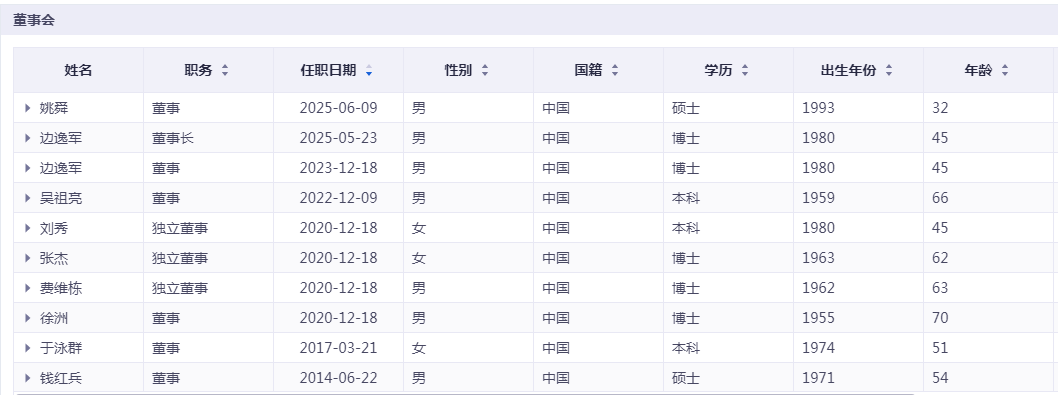Expand the 刘秀 row
The width and height of the screenshot is (1058, 395).
click(x=28, y=228)
